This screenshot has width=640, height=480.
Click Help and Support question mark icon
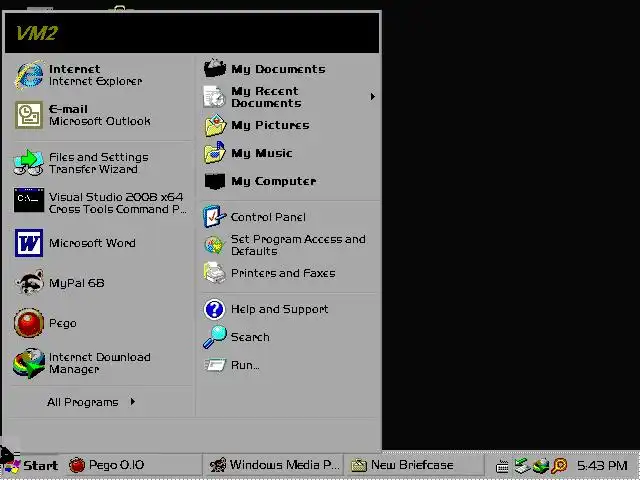[214, 309]
